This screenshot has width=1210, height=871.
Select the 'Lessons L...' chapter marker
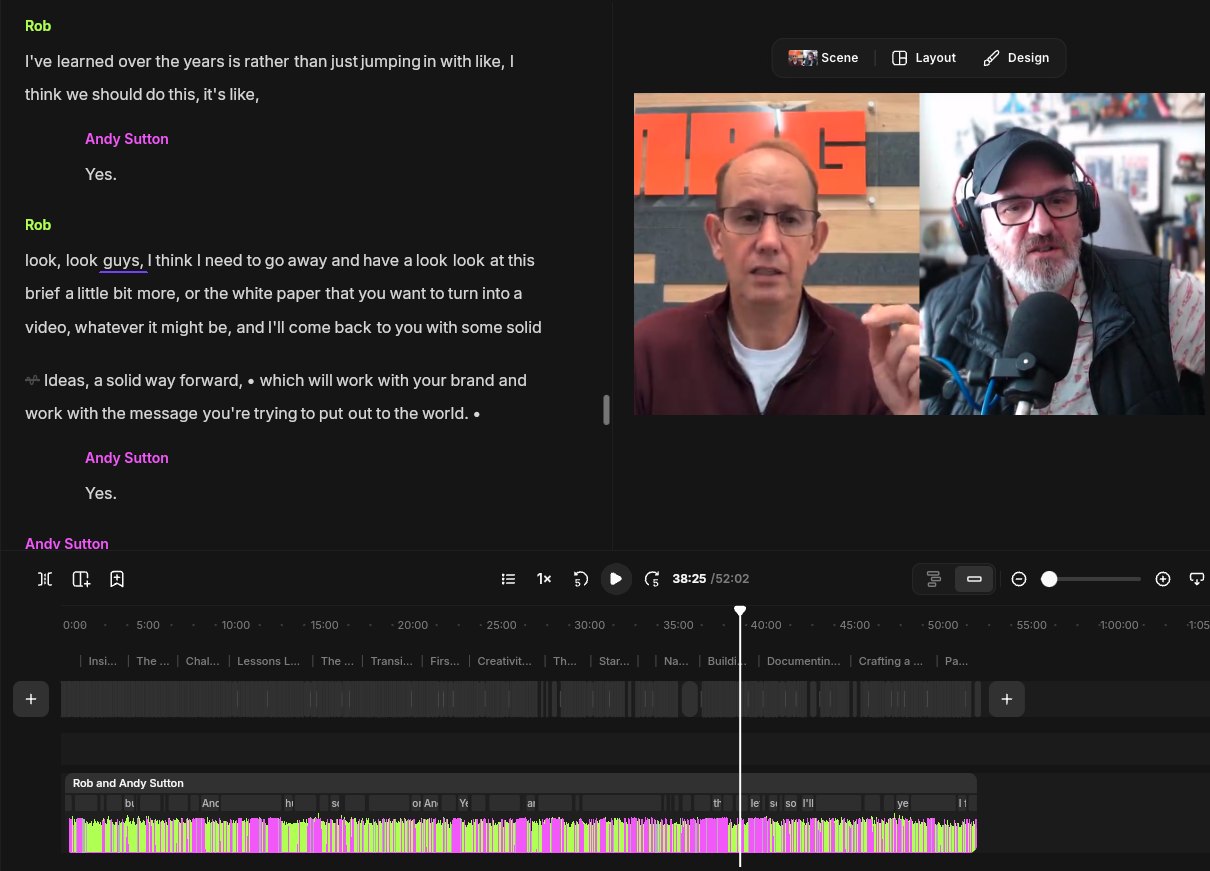pyautogui.click(x=268, y=661)
